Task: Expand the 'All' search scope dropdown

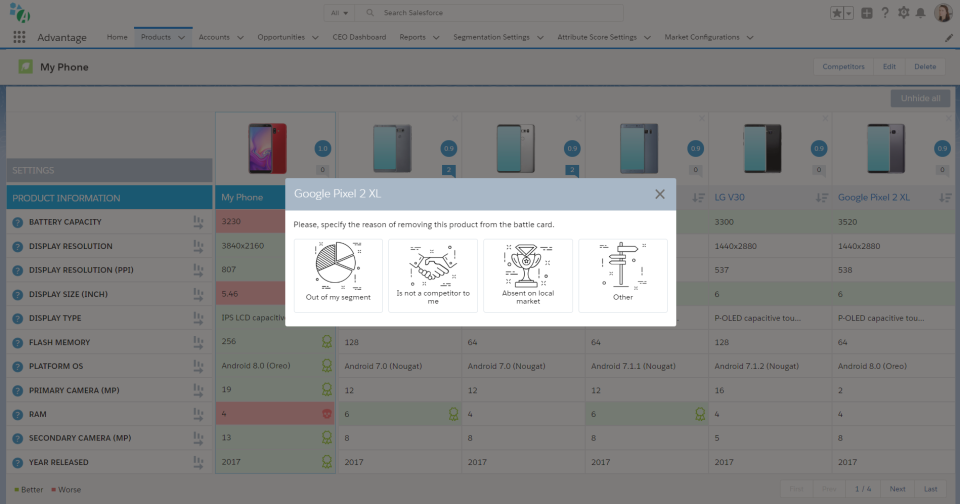Action: click(x=340, y=13)
